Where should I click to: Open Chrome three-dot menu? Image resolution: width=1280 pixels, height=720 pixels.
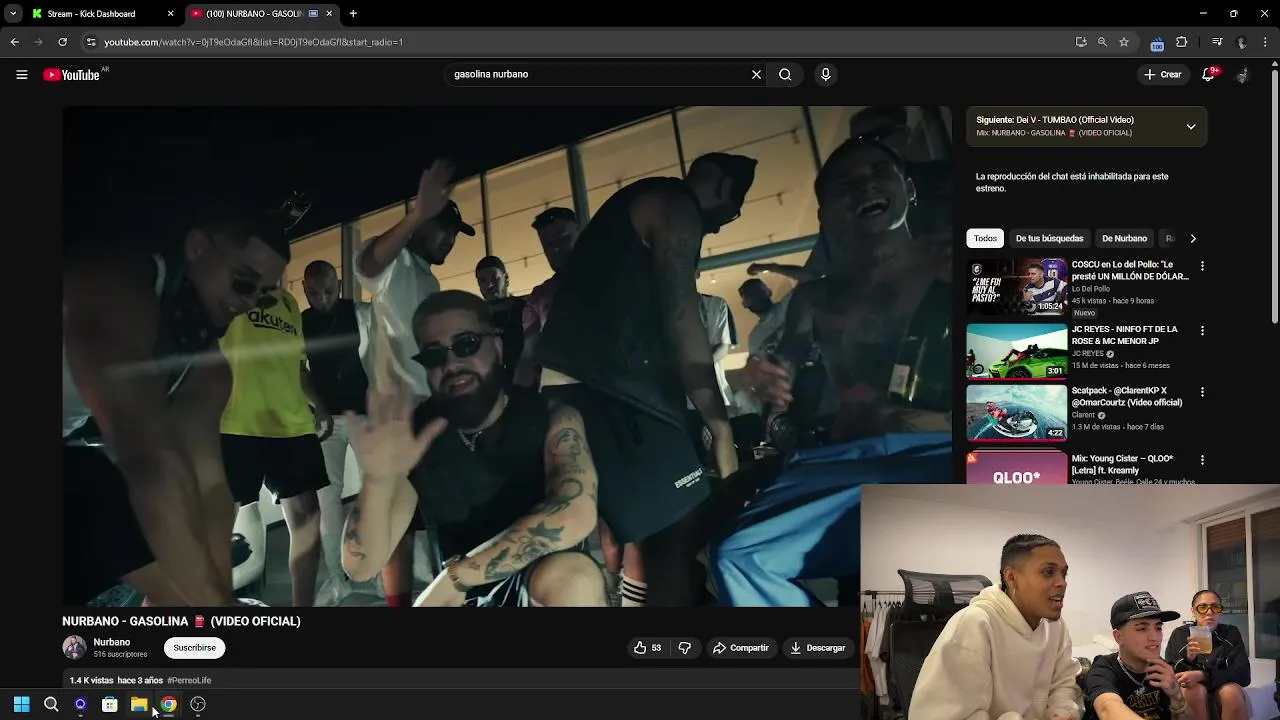pyautogui.click(x=1266, y=42)
